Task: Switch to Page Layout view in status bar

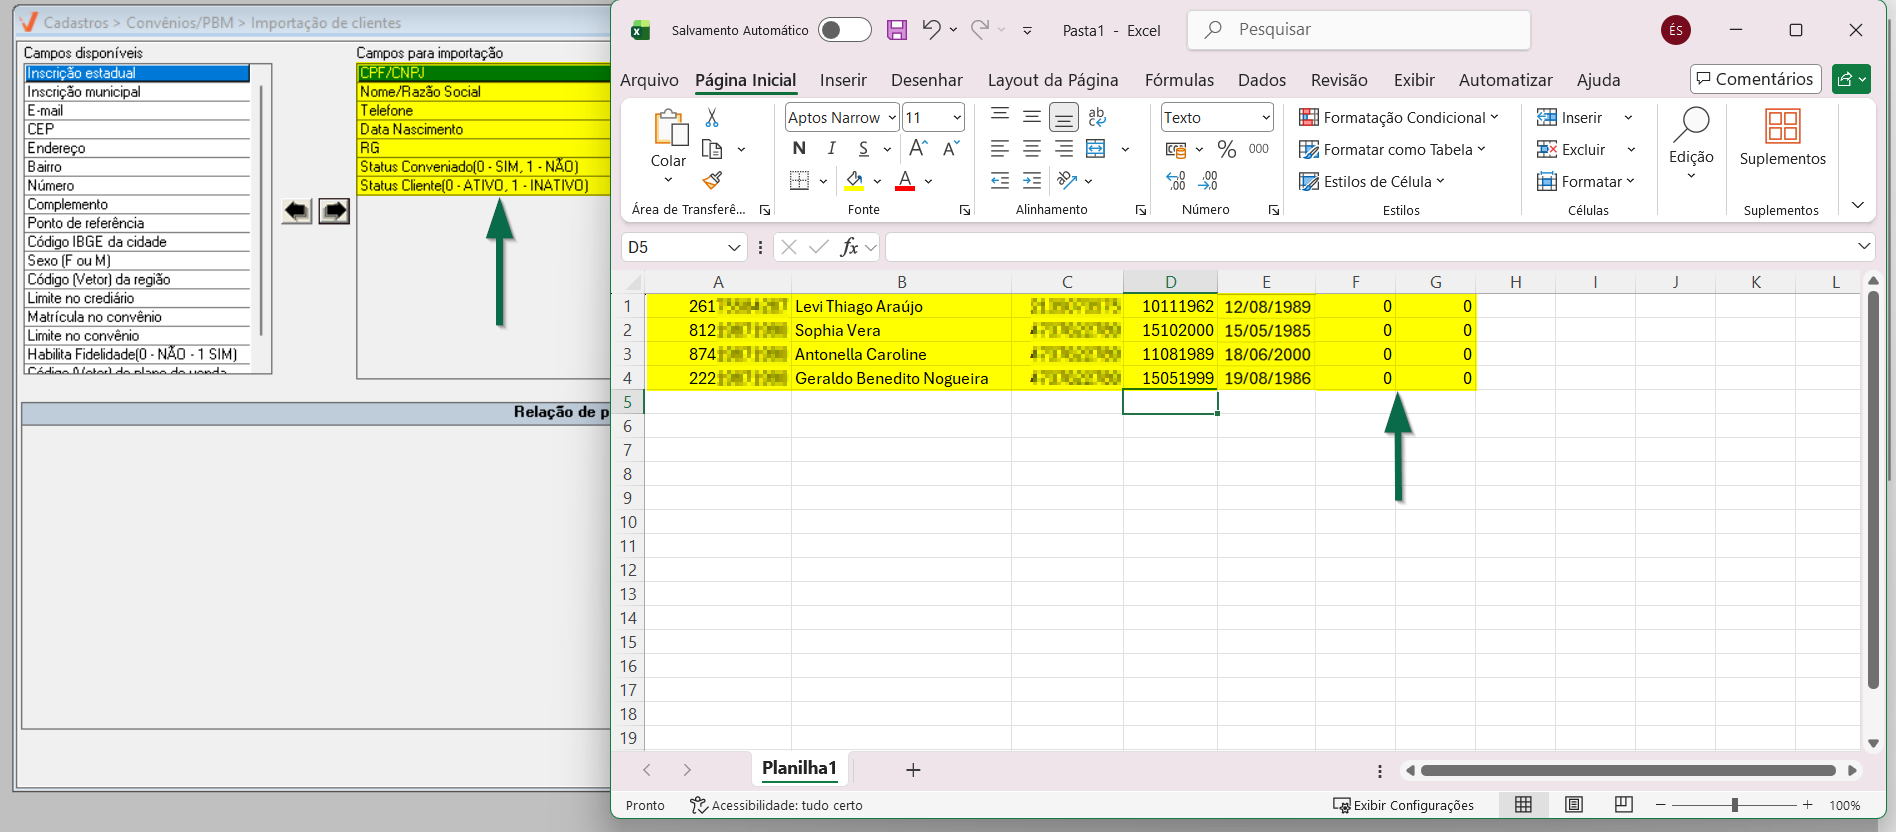Action: click(1574, 805)
